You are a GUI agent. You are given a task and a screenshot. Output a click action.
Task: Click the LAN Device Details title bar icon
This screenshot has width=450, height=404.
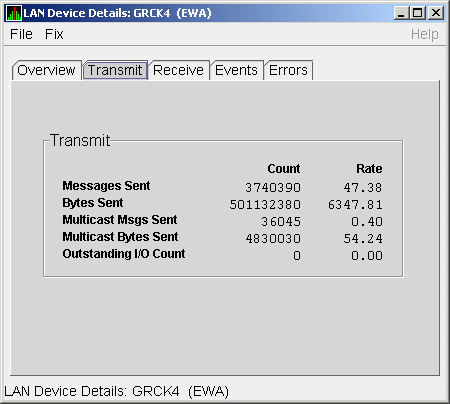pyautogui.click(x=14, y=13)
